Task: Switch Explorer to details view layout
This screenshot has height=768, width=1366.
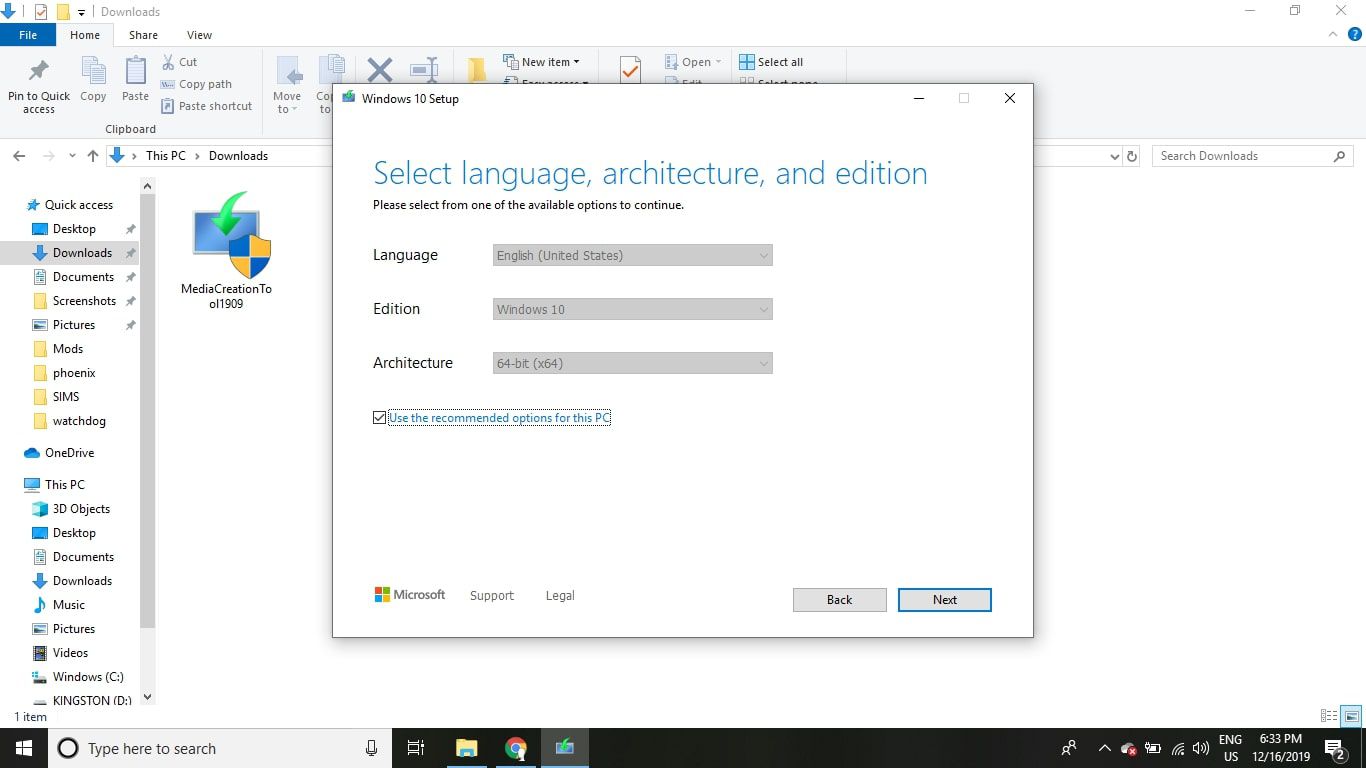Action: tap(1329, 716)
